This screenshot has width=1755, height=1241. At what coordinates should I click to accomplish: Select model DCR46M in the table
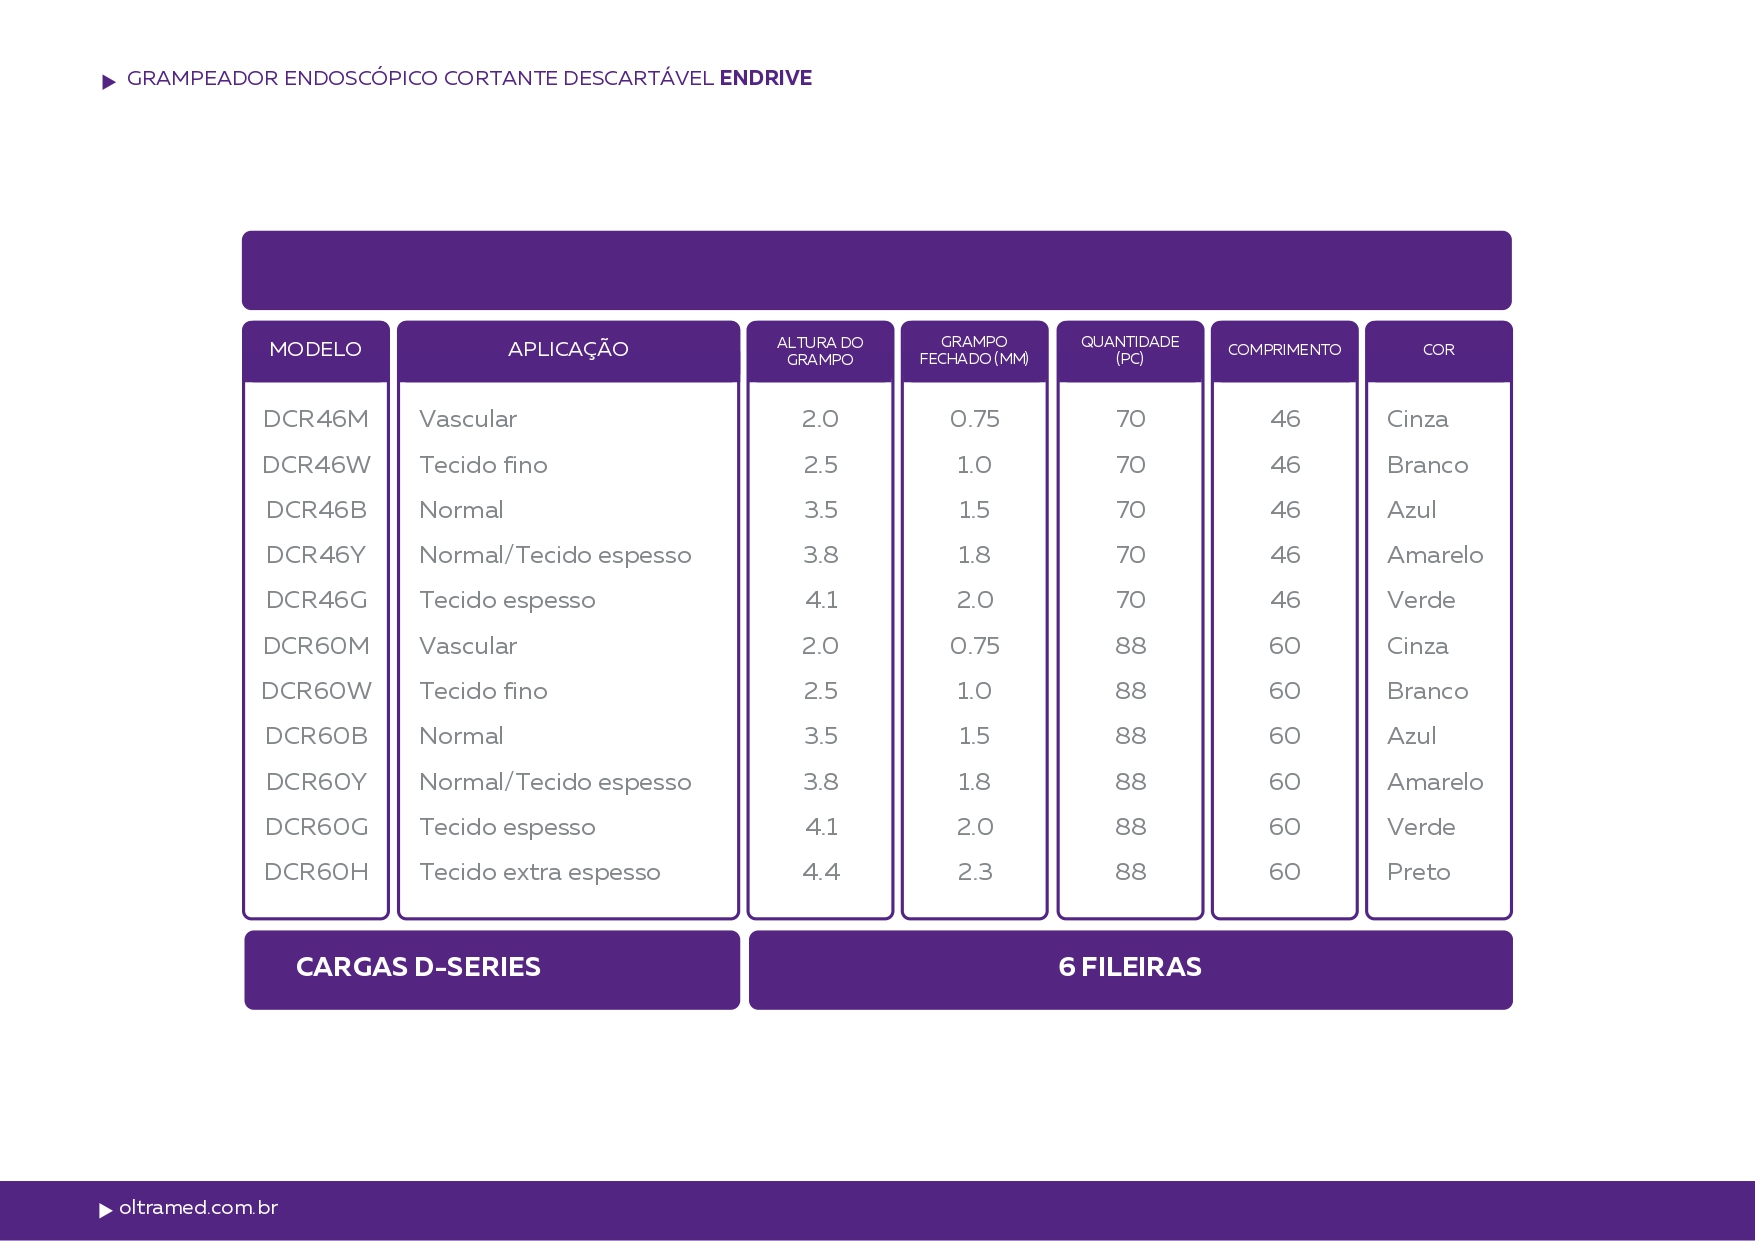315,419
